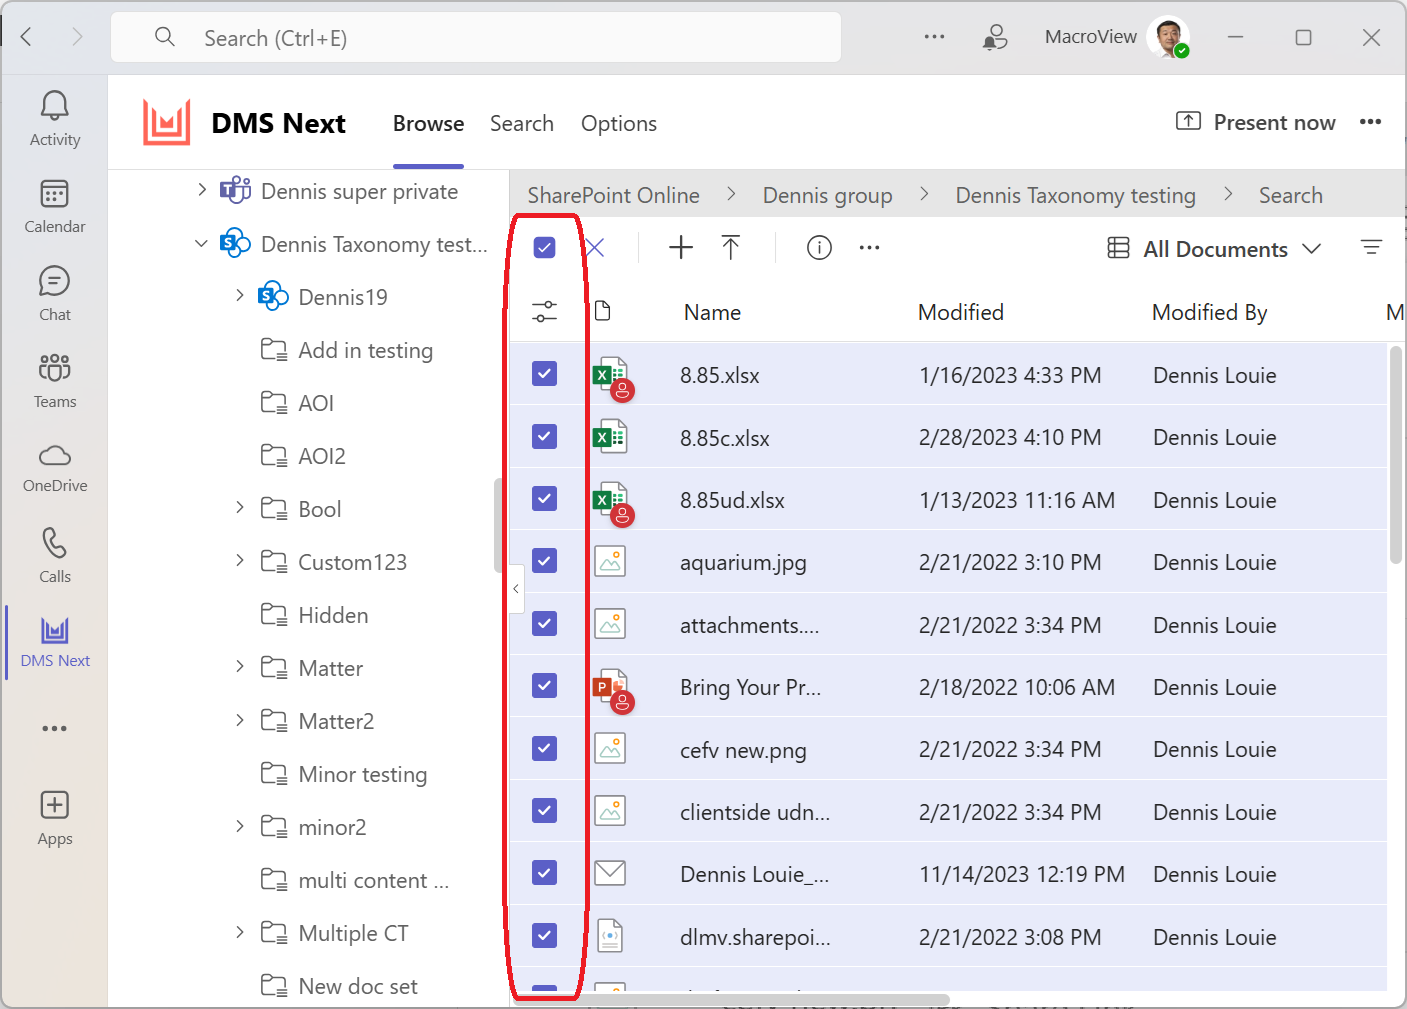Viewport: 1407px width, 1009px height.
Task: Open the information details icon
Action: tap(819, 248)
